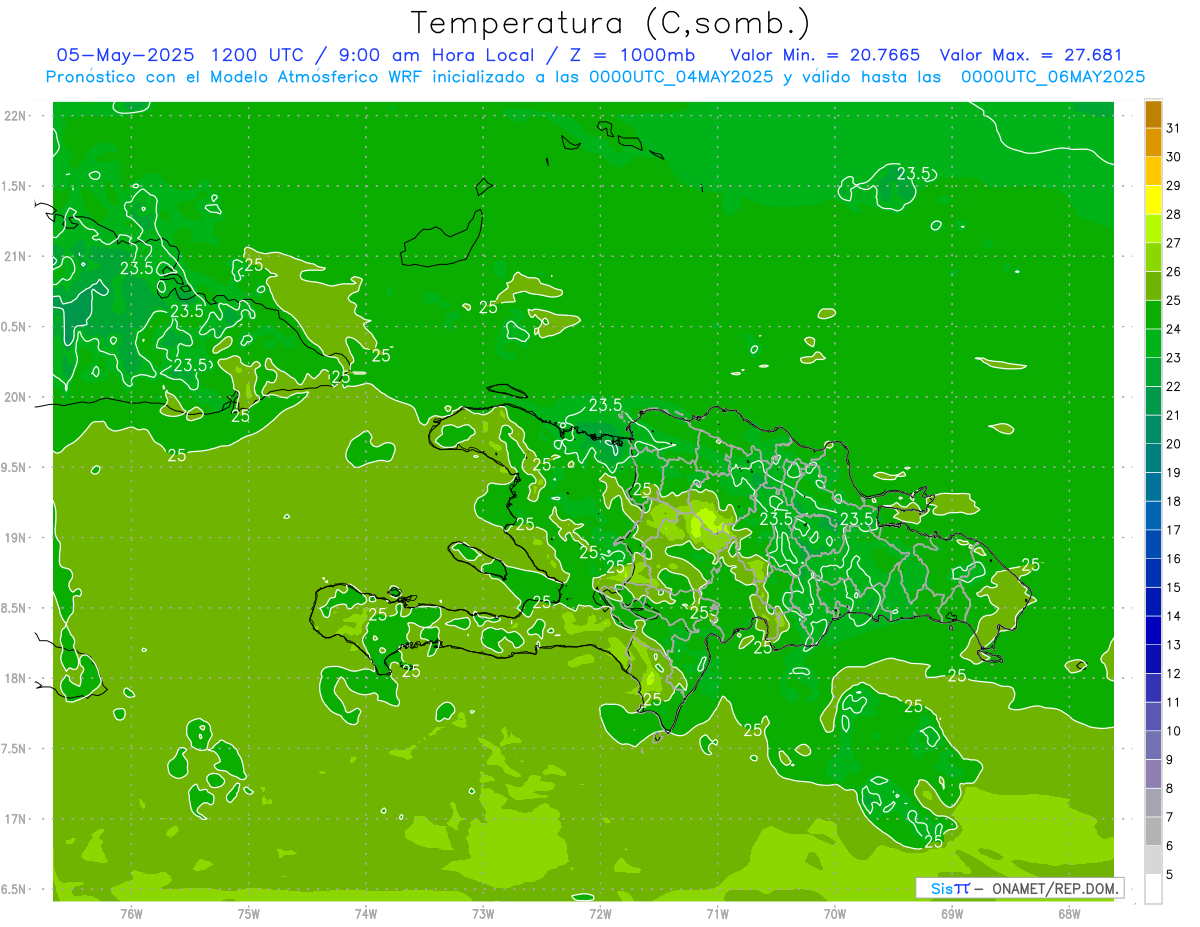Screen dimensions: 1200x927
Task: Select '0000UTC_06MAY2025' valid-until time text
Action: click(x=1053, y=77)
